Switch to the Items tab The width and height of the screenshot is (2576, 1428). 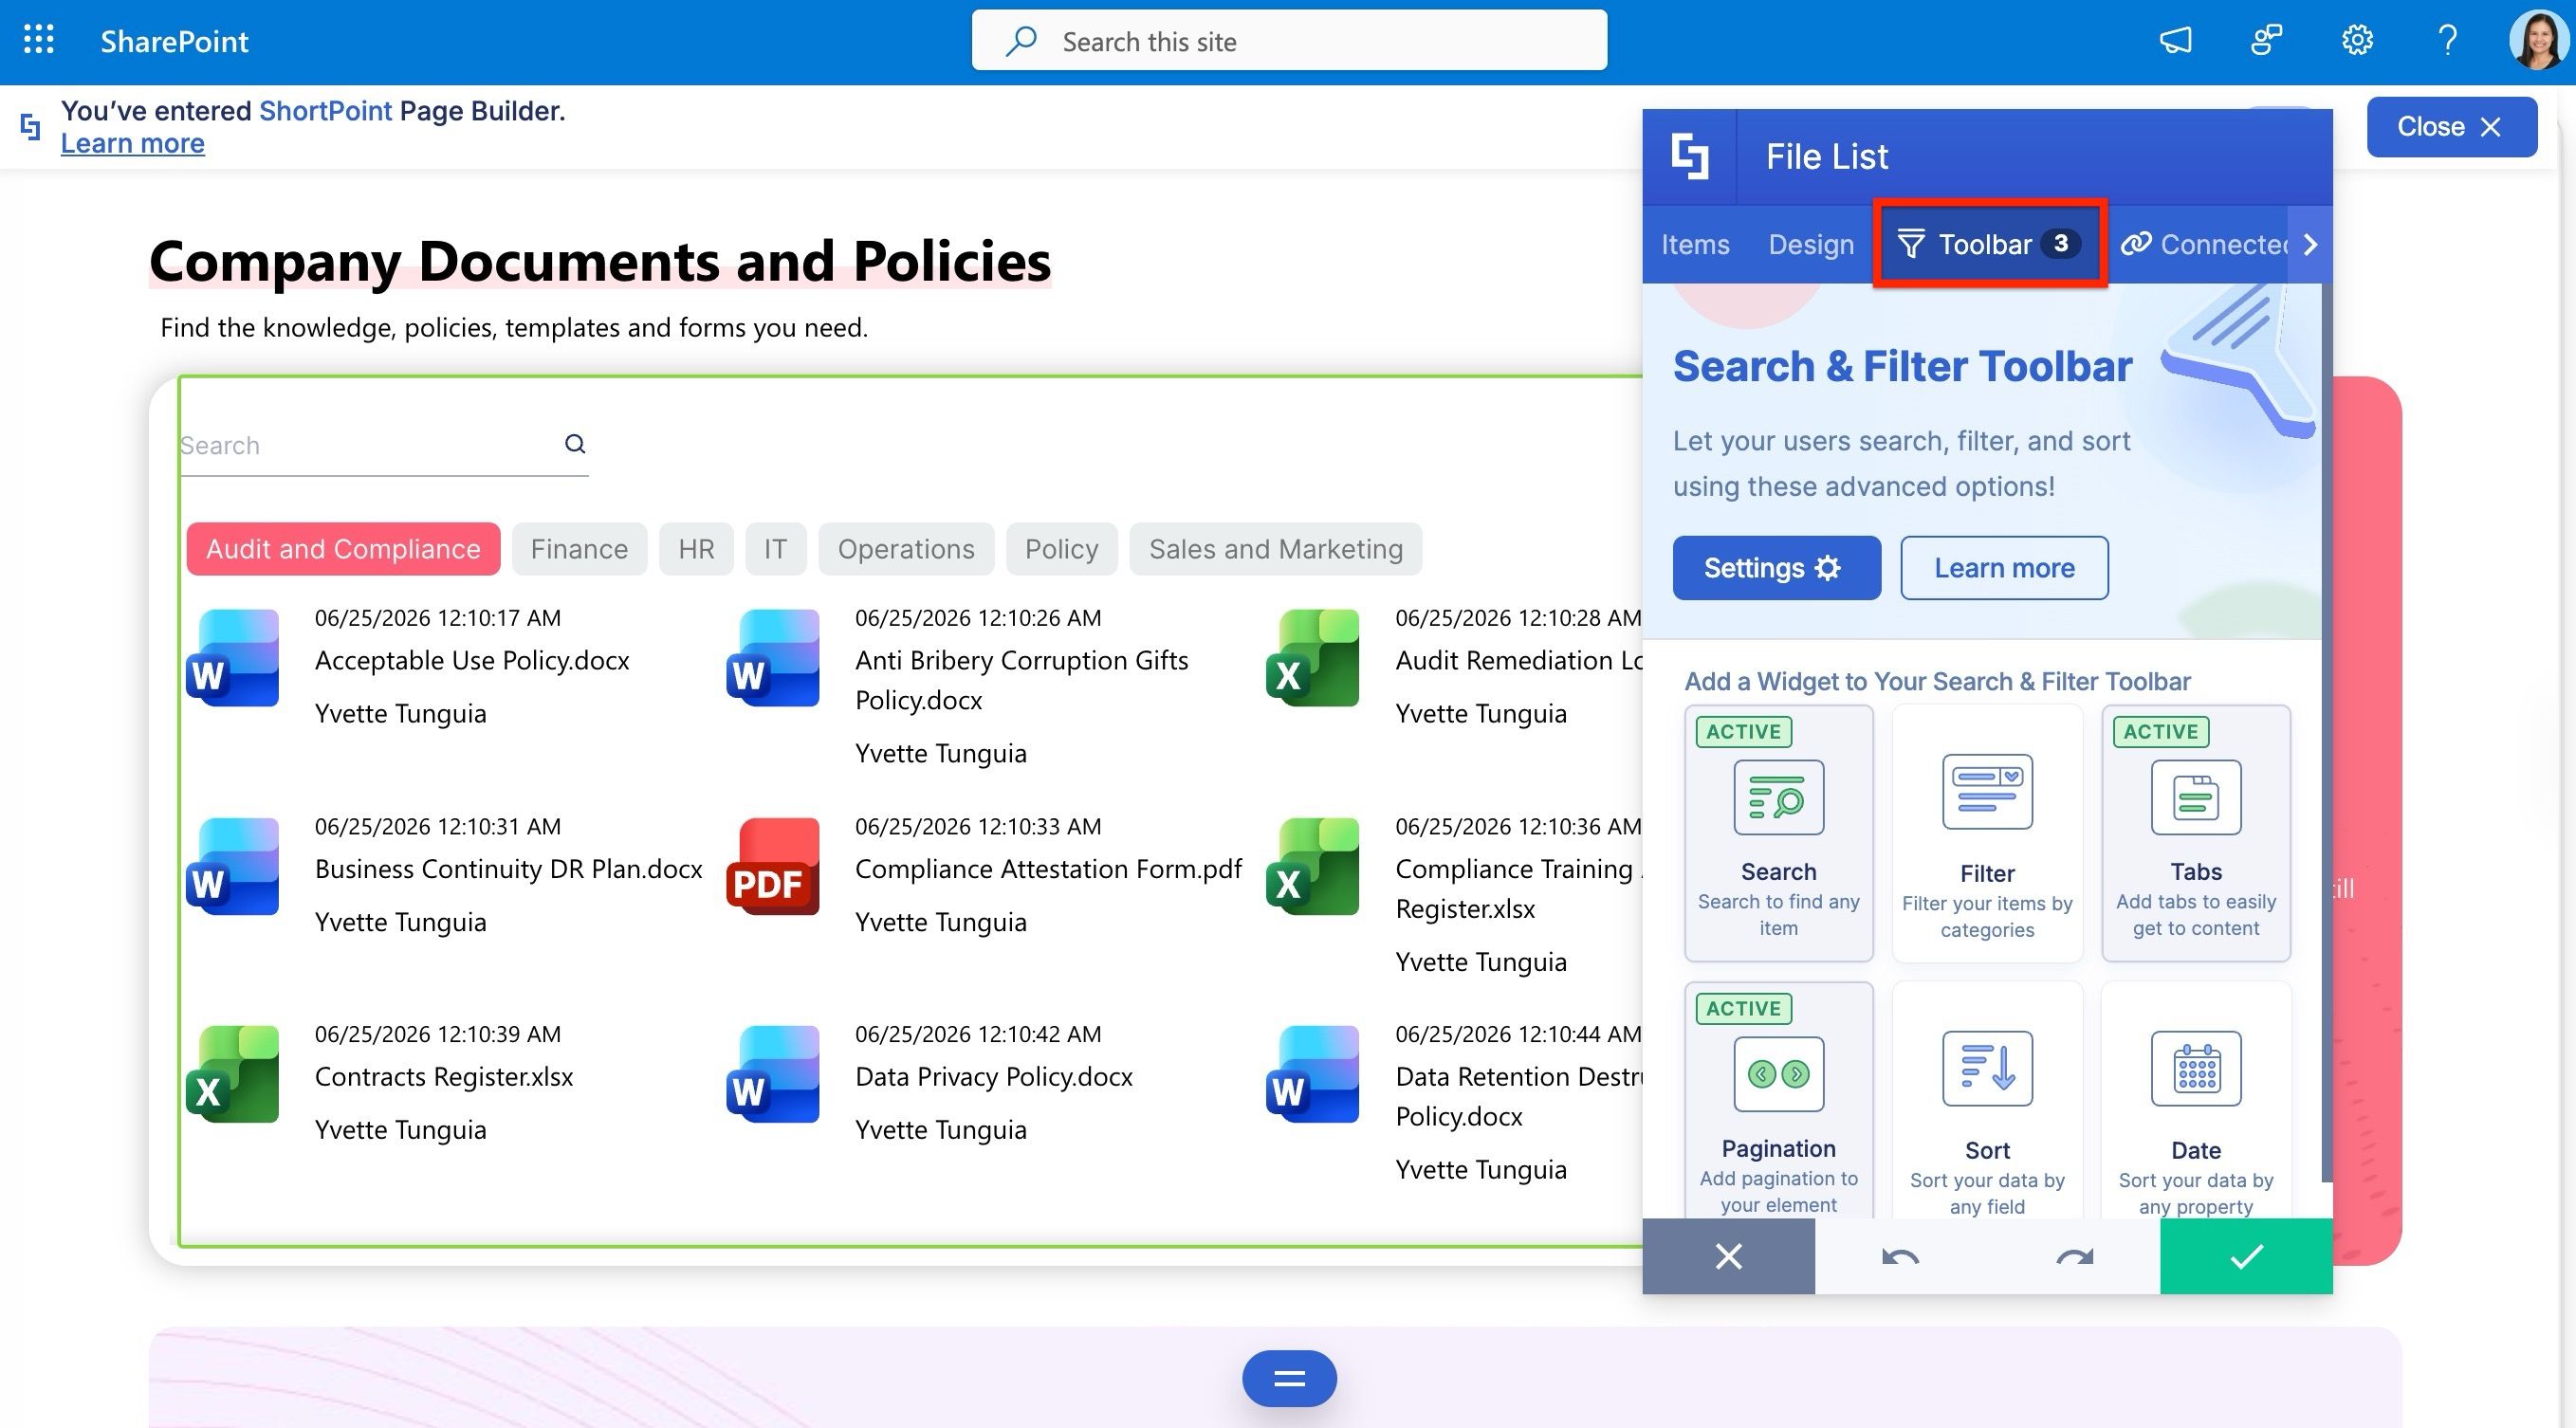coord(1695,245)
